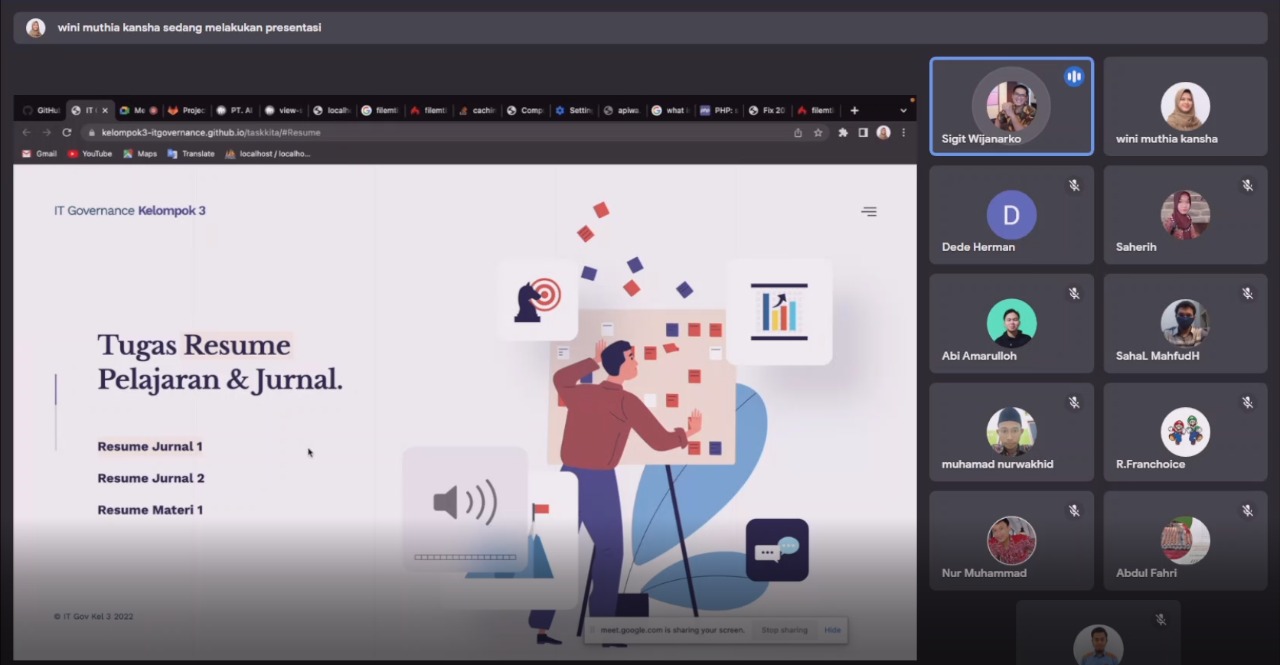
Task: Bookmark page with the star icon
Action: click(x=818, y=132)
